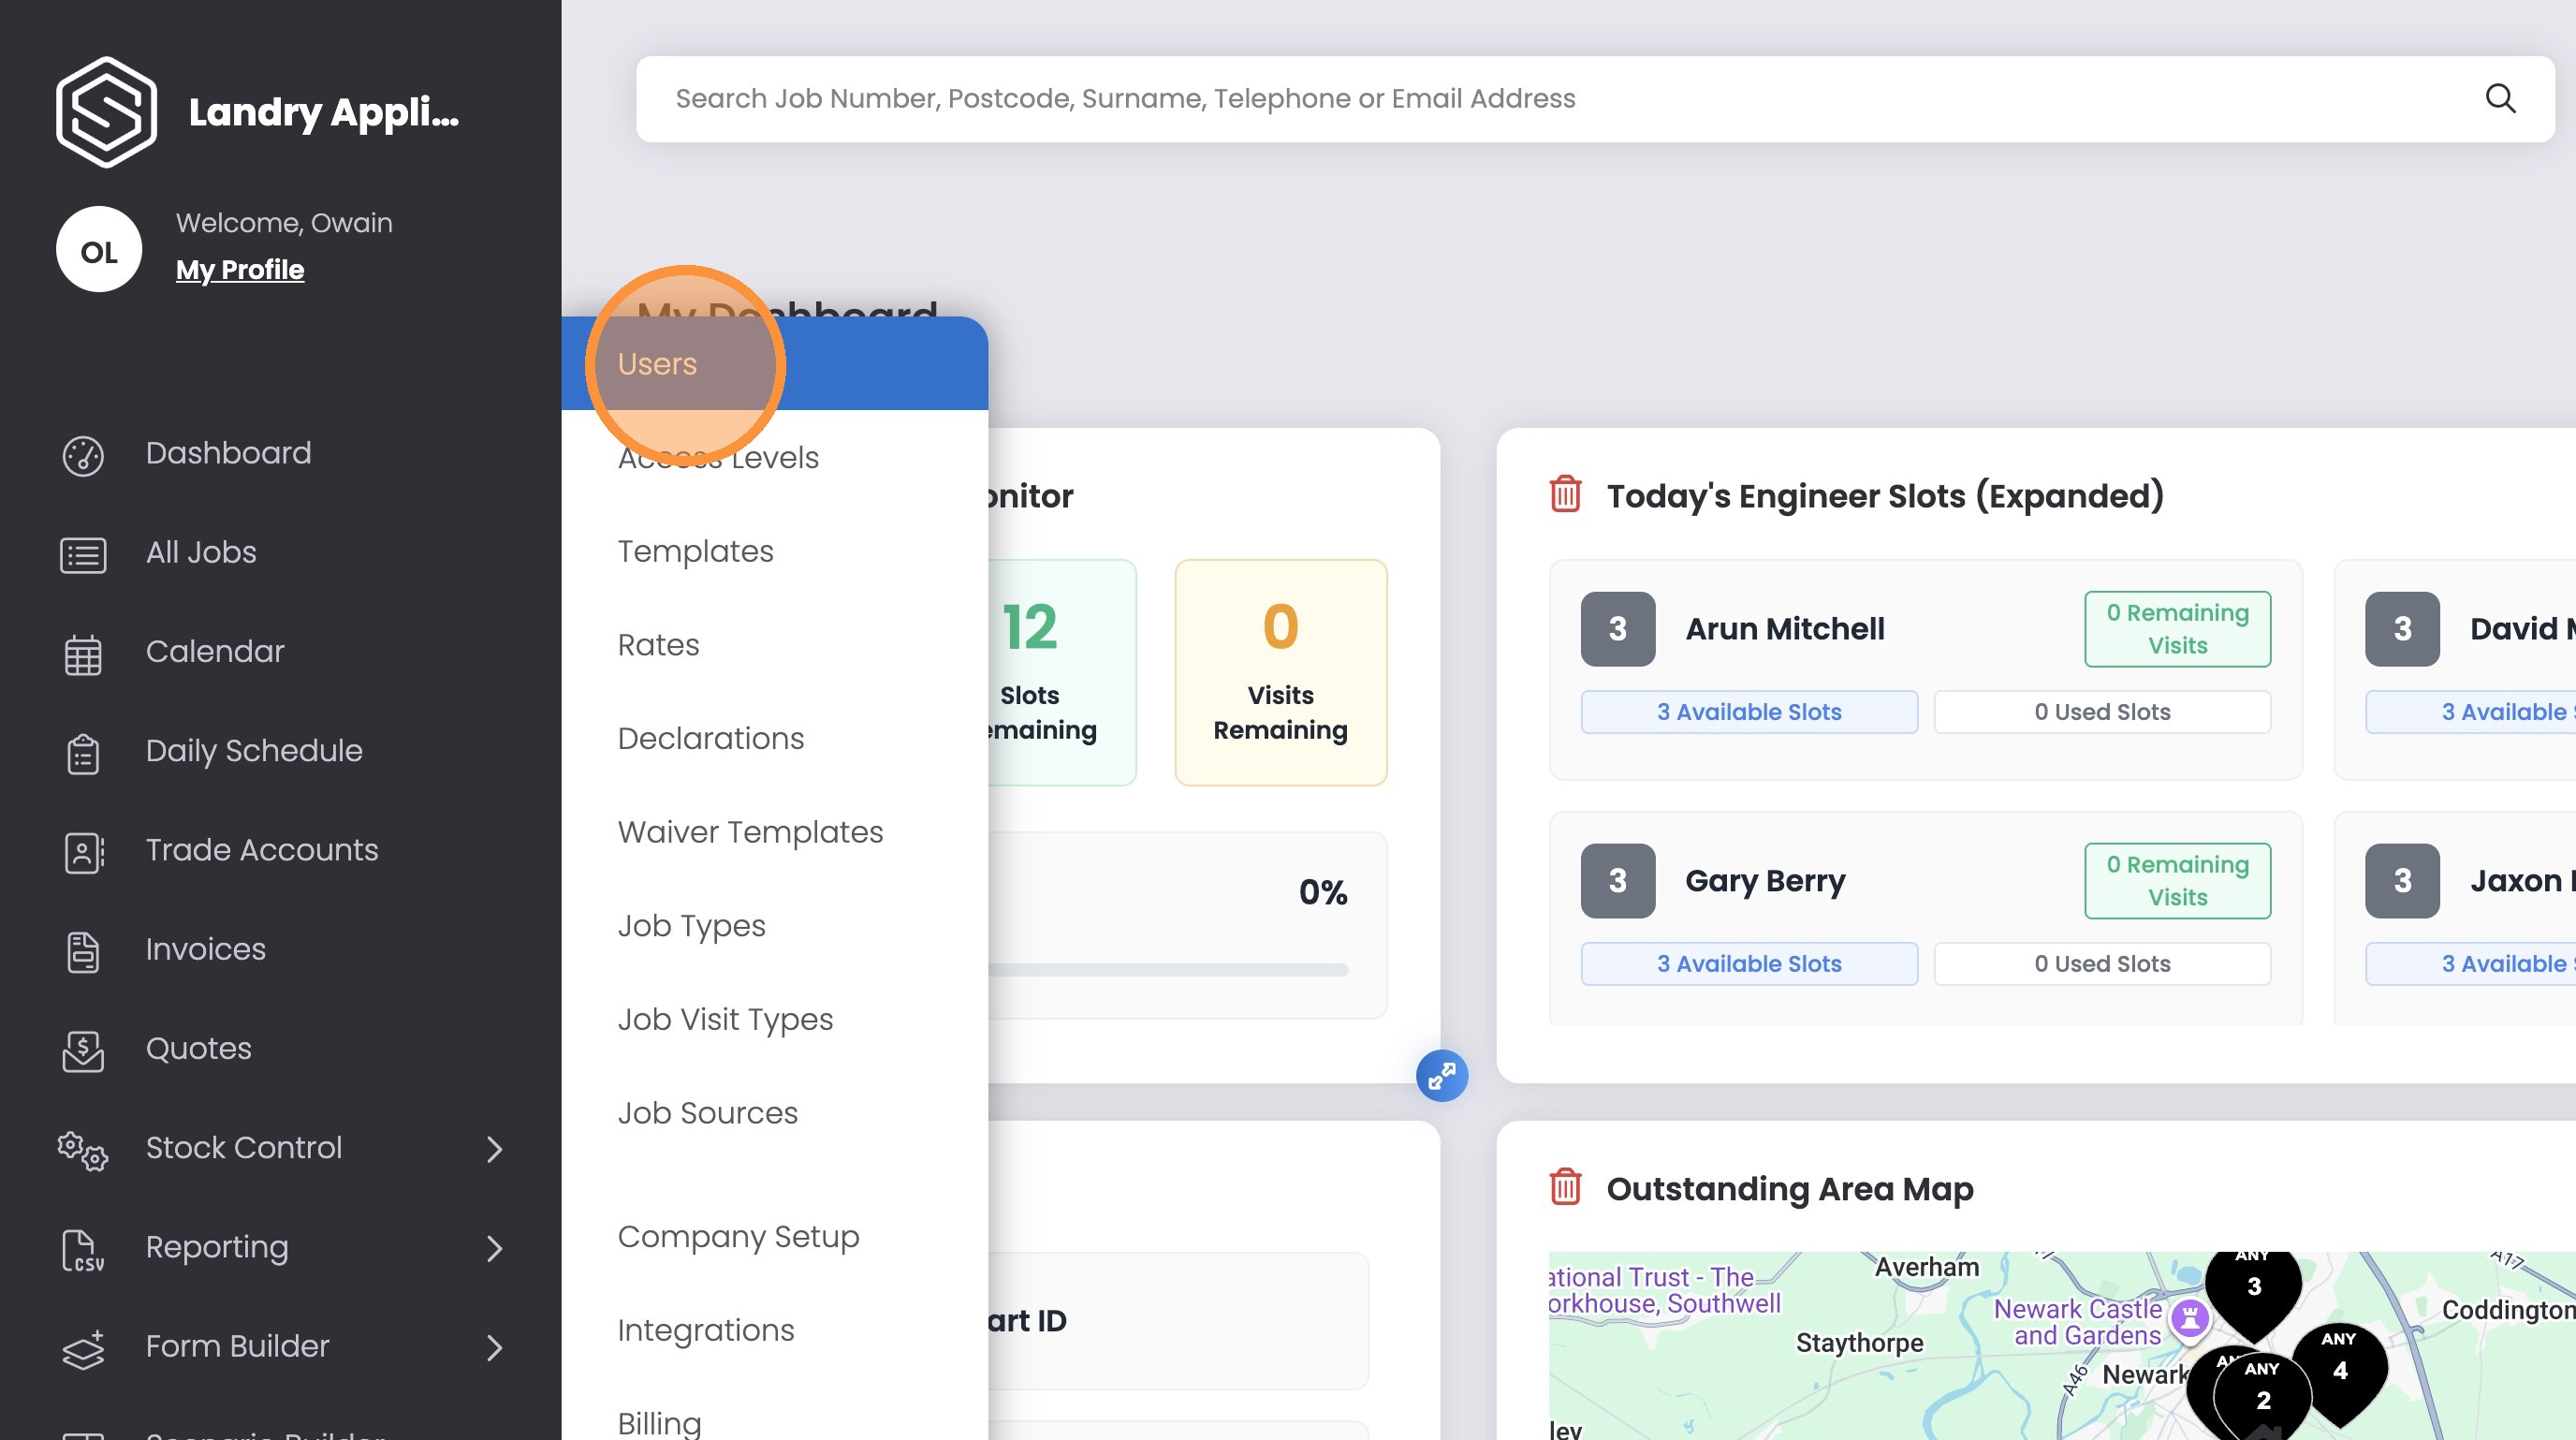Select Users in the settings submenu

coord(657,364)
